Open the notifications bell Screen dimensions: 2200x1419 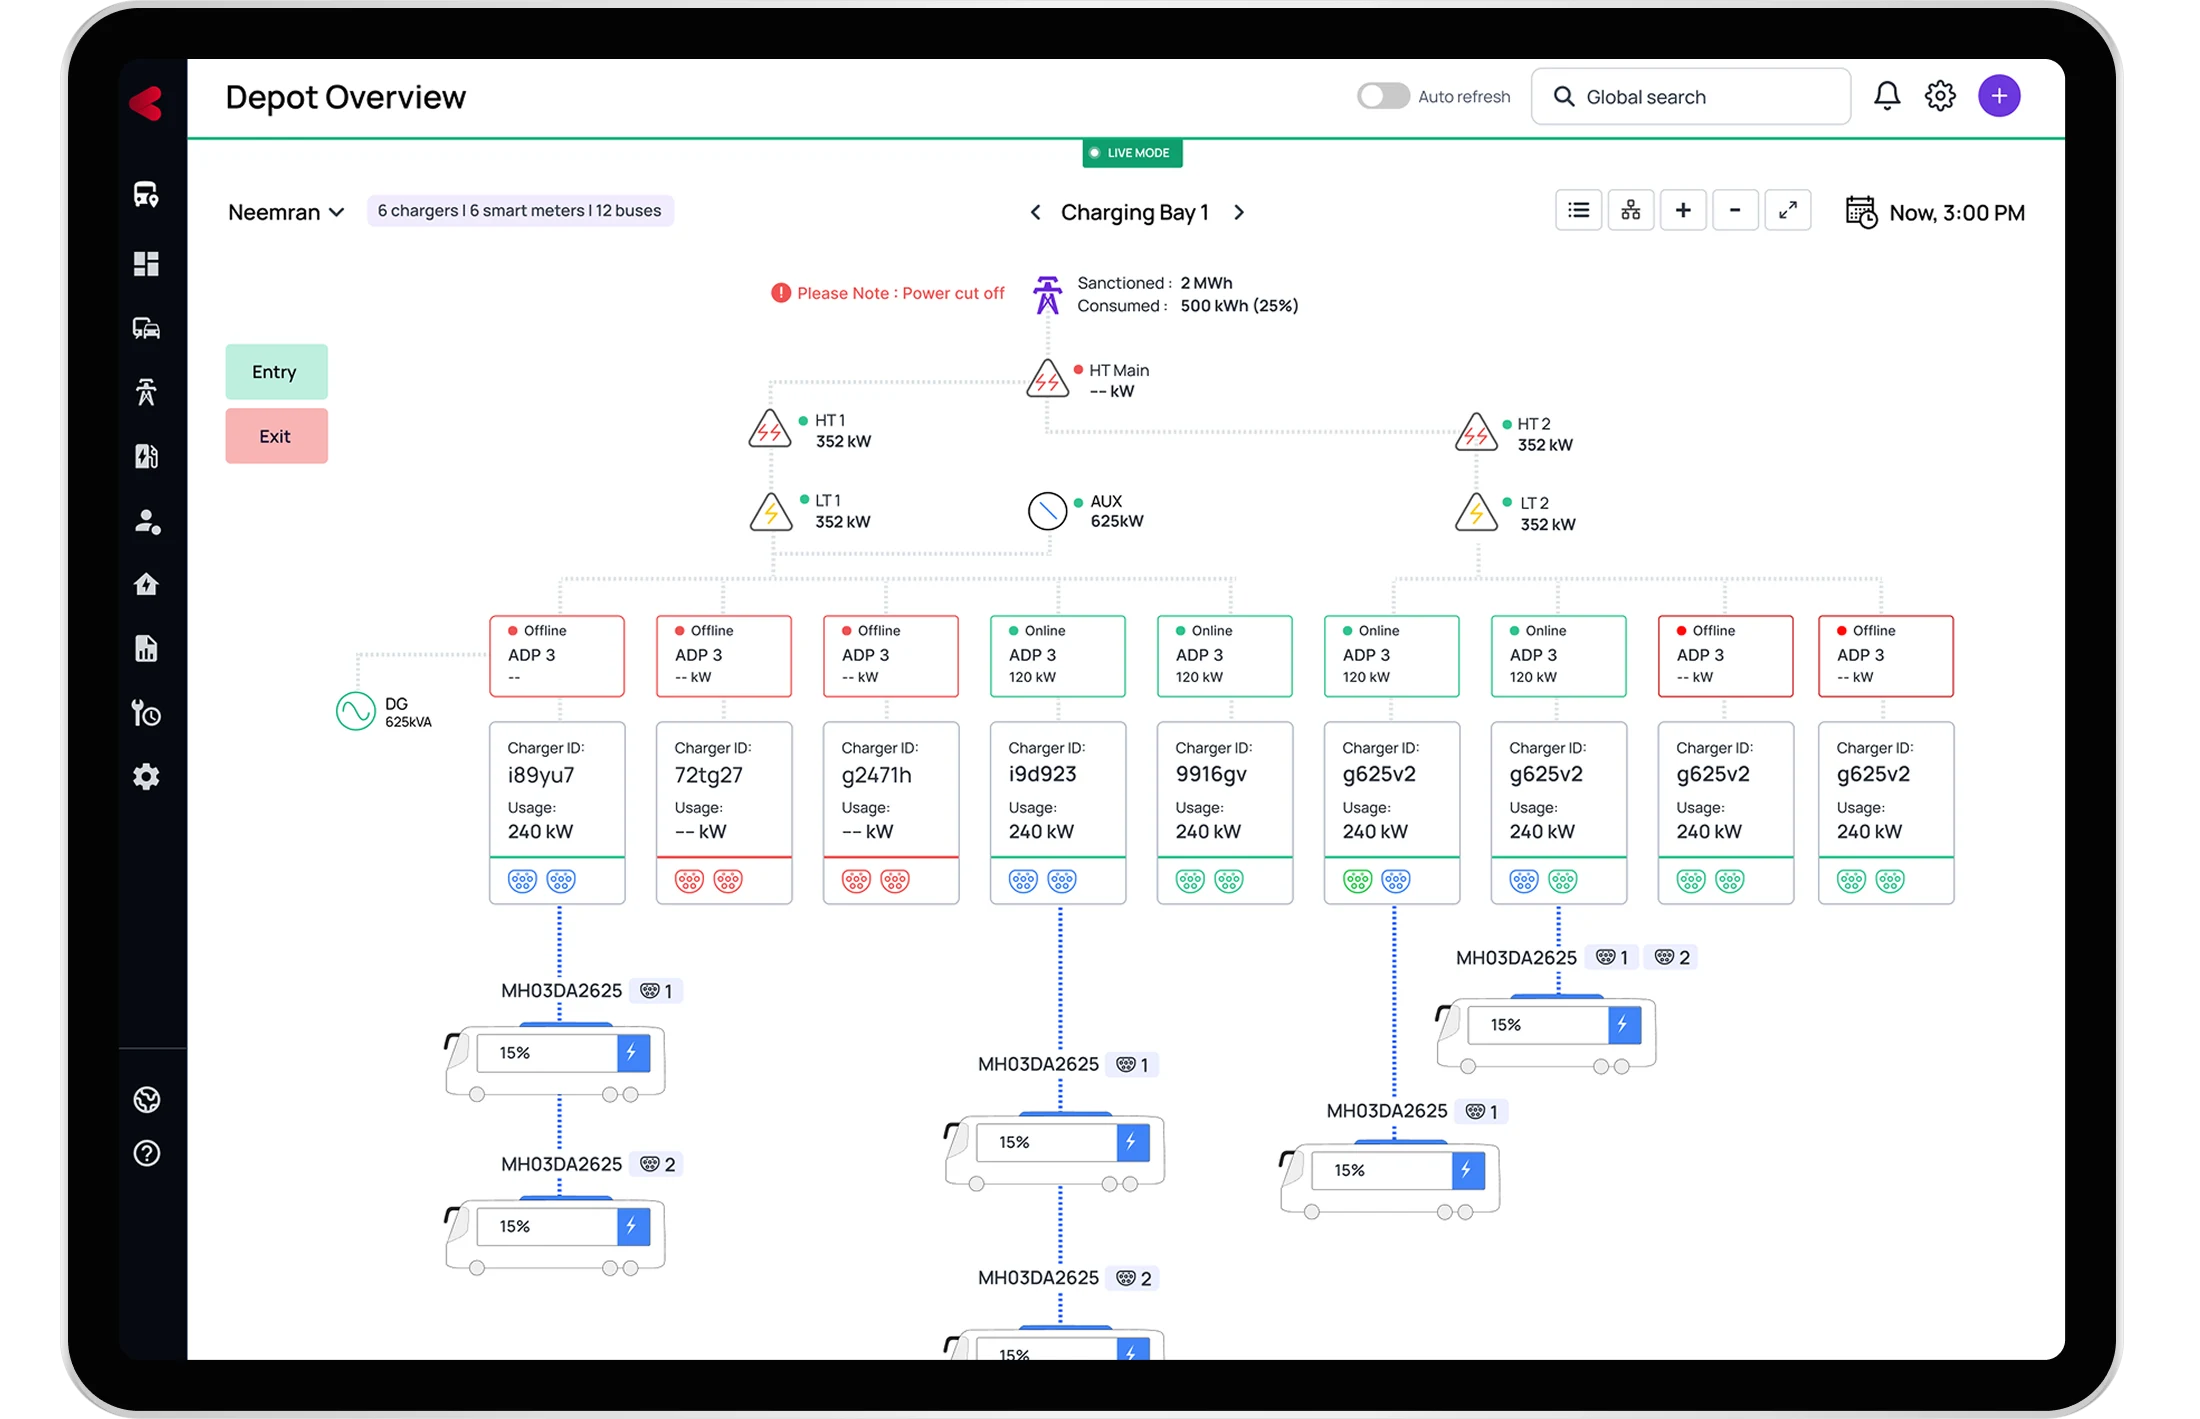(1886, 96)
